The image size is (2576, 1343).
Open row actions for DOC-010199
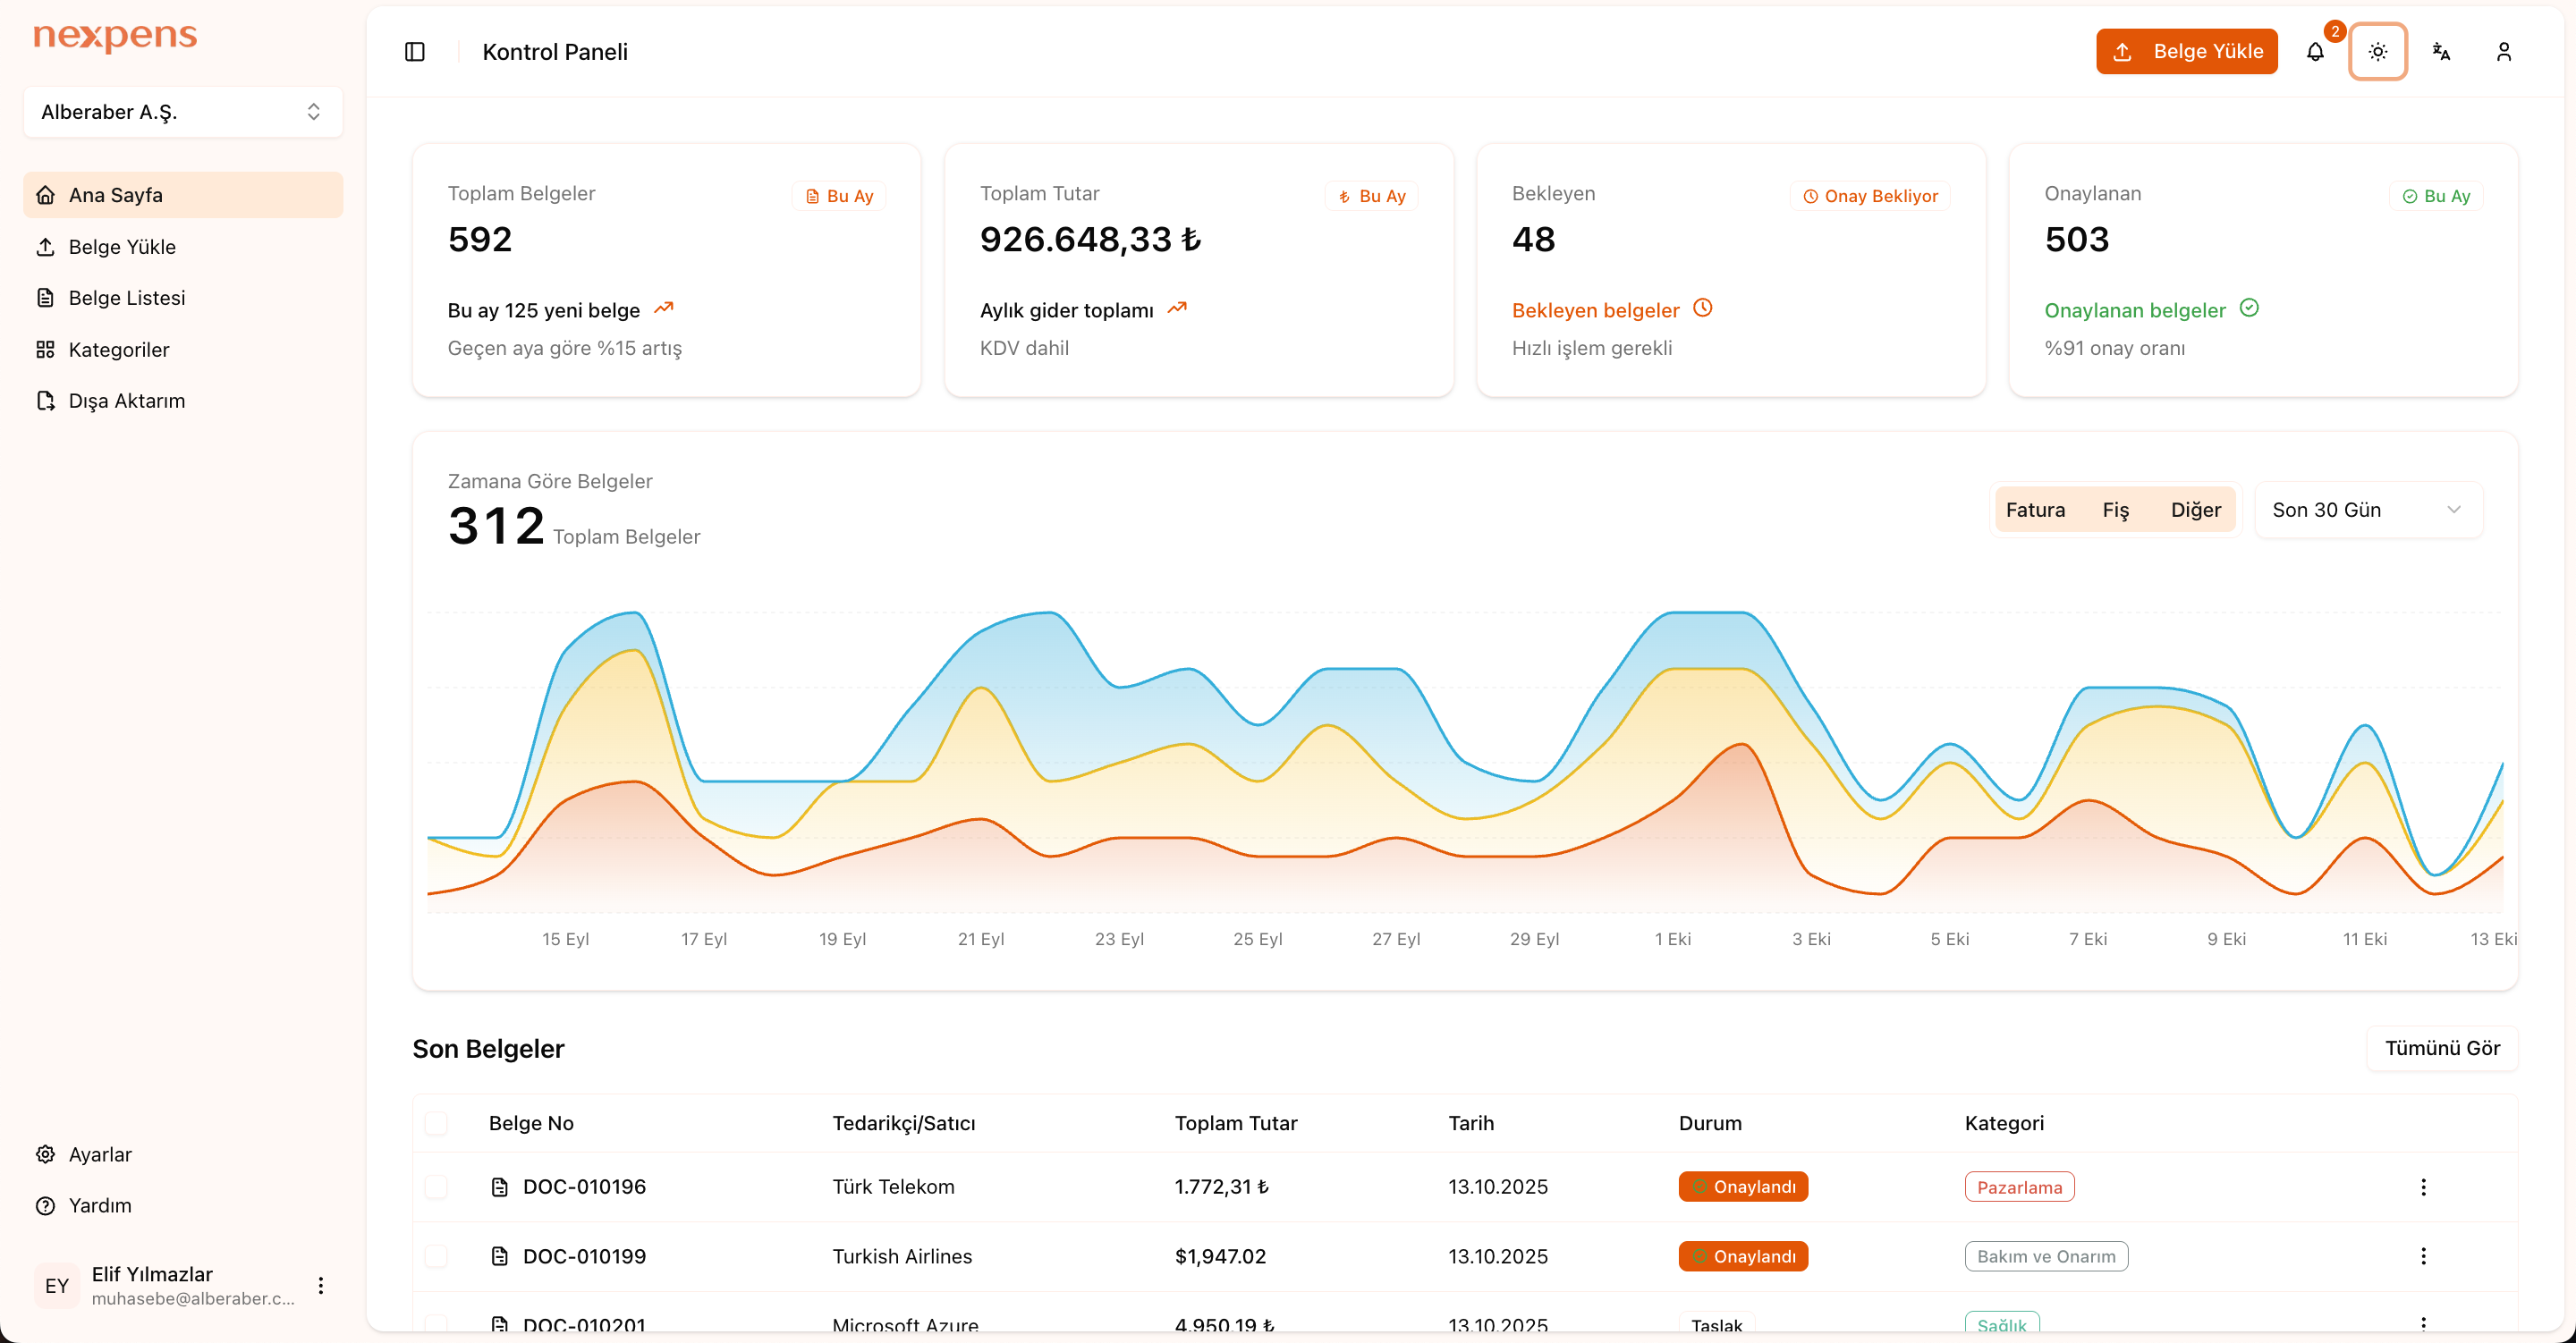[2423, 1256]
